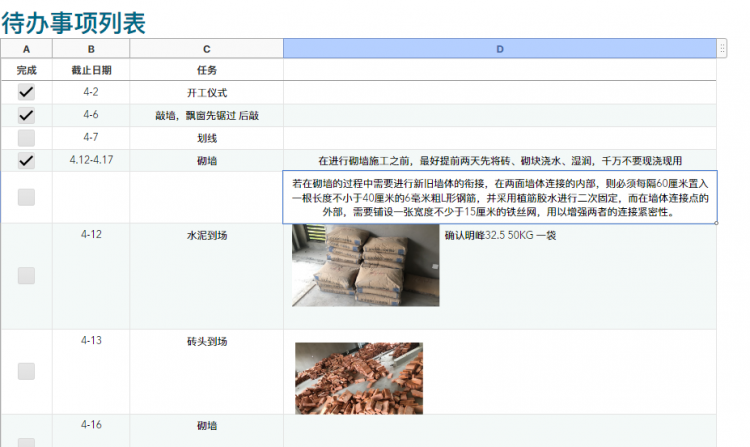Viewport: 750px width, 447px height.
Task: Click the selected cell text 若在砌墙的过程中
Action: click(500, 197)
